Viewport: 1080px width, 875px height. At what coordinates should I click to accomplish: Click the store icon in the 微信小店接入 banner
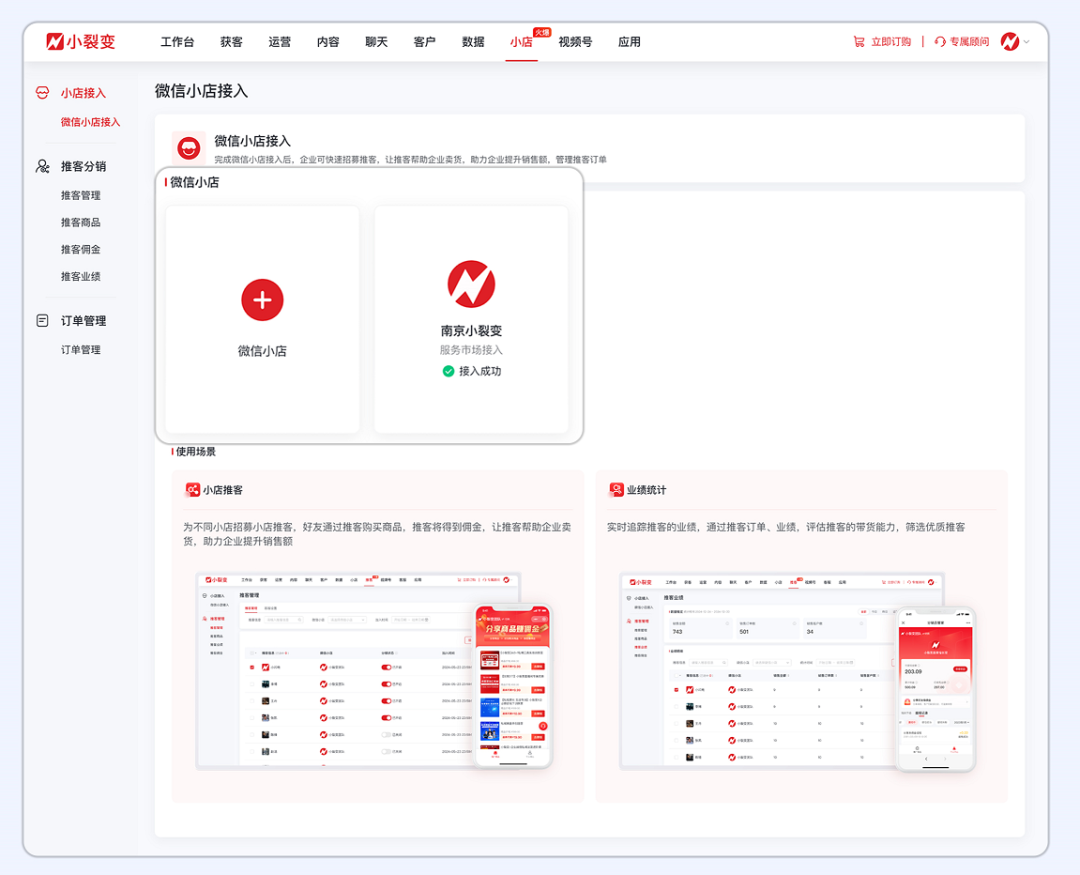click(188, 148)
